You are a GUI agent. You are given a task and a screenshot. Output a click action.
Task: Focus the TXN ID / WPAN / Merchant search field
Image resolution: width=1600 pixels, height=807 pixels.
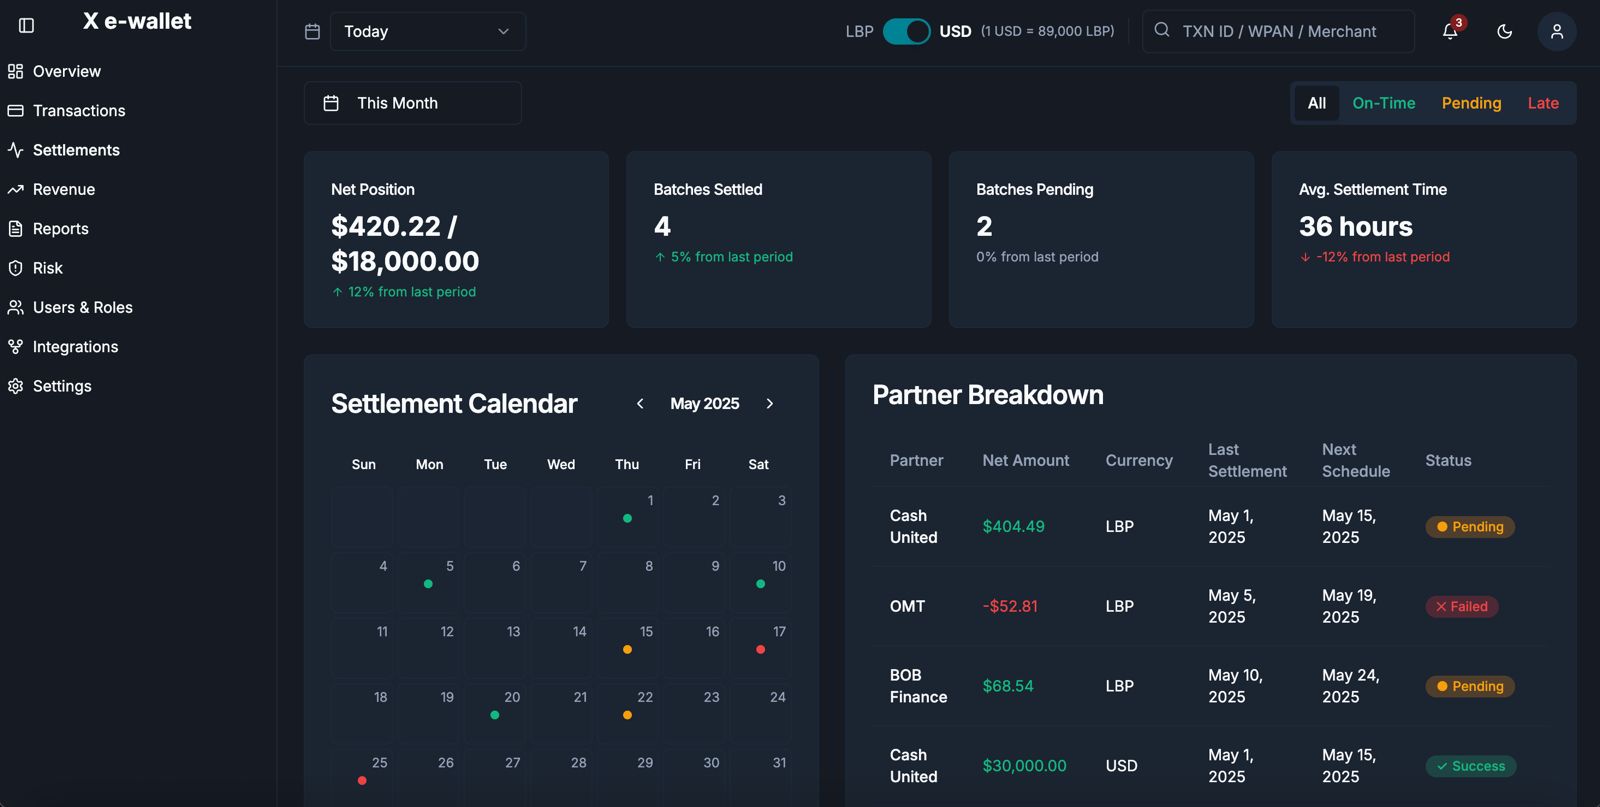point(1278,31)
